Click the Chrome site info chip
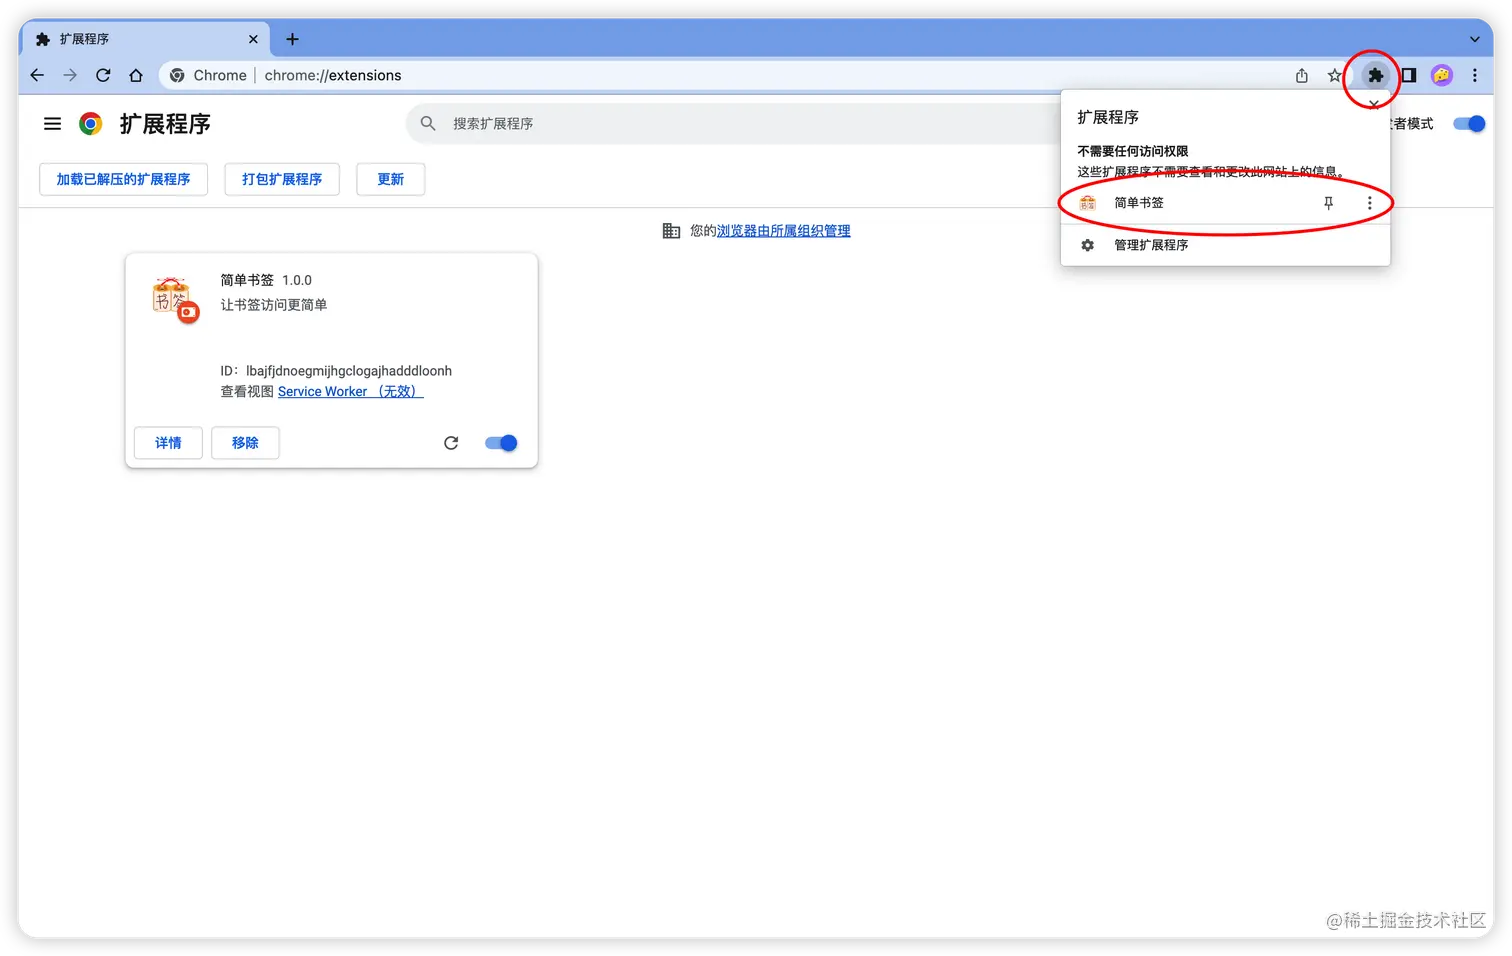This screenshot has height=956, width=1512. coord(208,75)
